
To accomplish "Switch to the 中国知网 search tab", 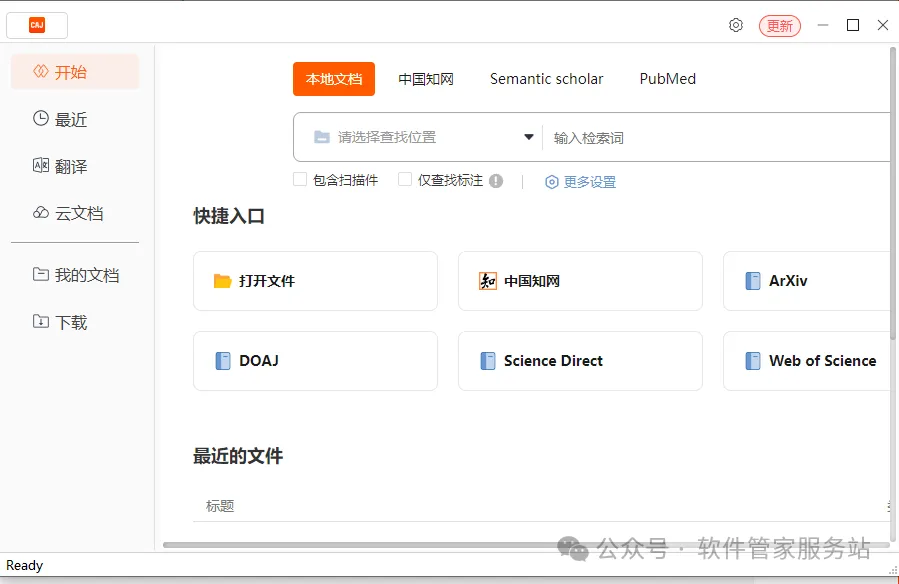I will point(426,79).
